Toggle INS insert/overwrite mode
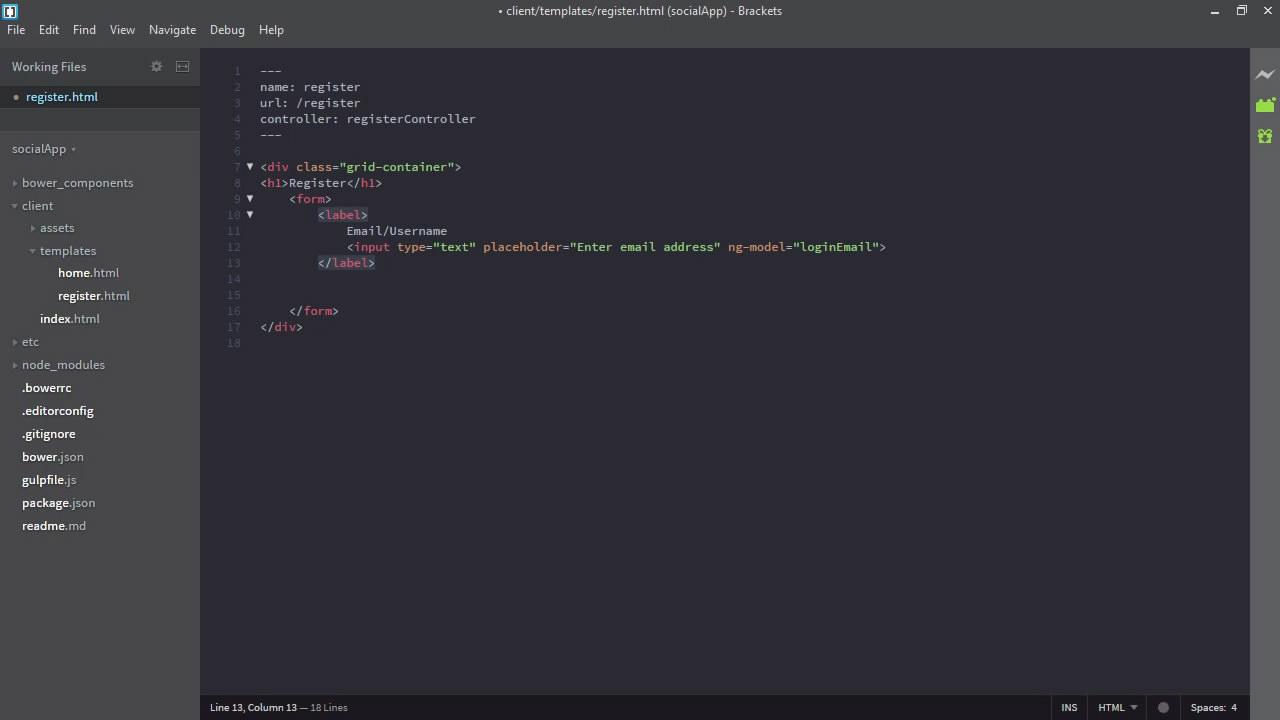 [x=1069, y=707]
